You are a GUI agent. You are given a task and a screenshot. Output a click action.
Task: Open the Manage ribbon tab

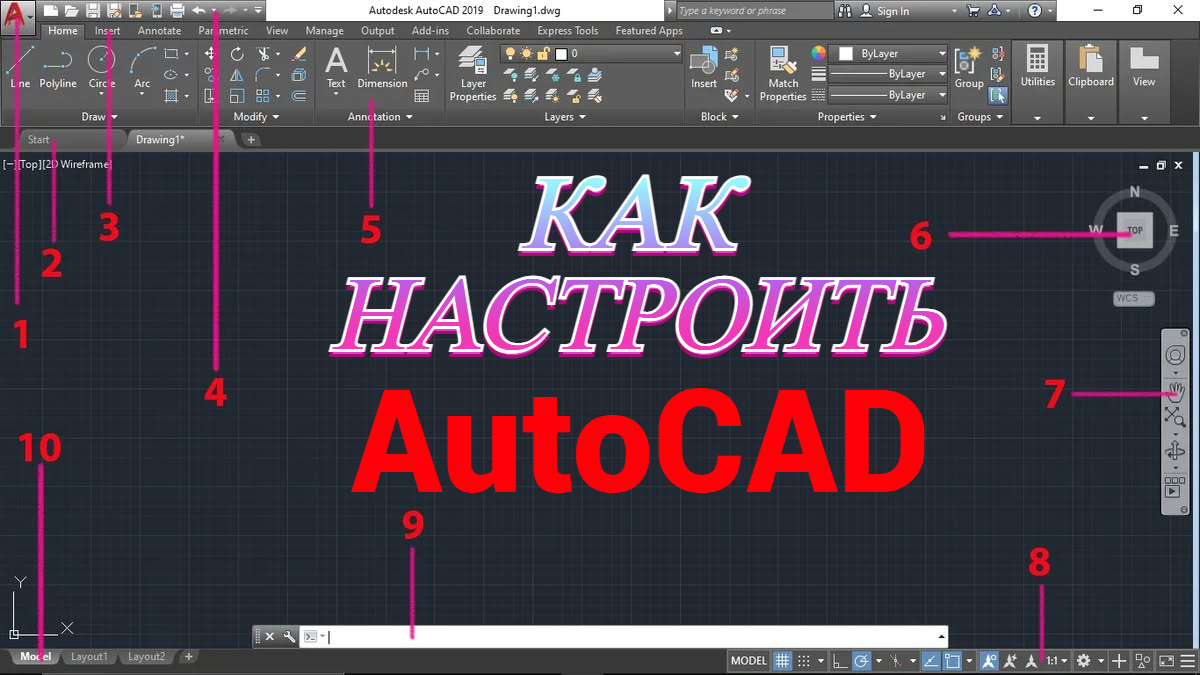324,31
